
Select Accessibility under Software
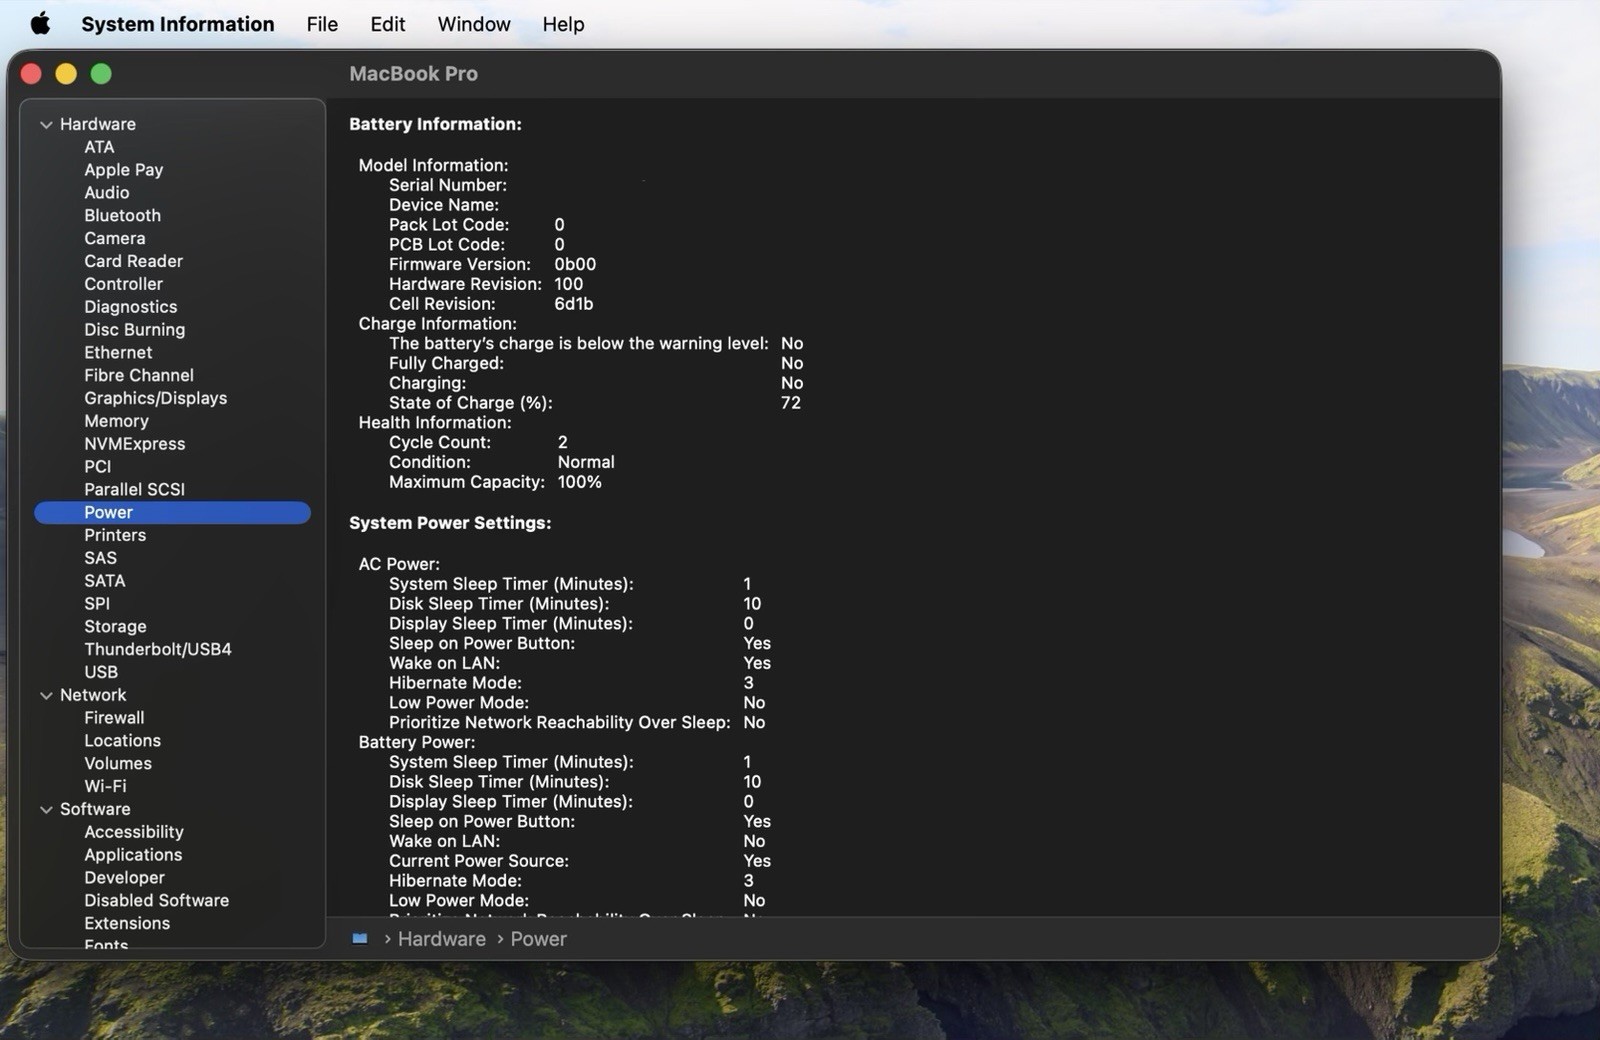coord(134,832)
